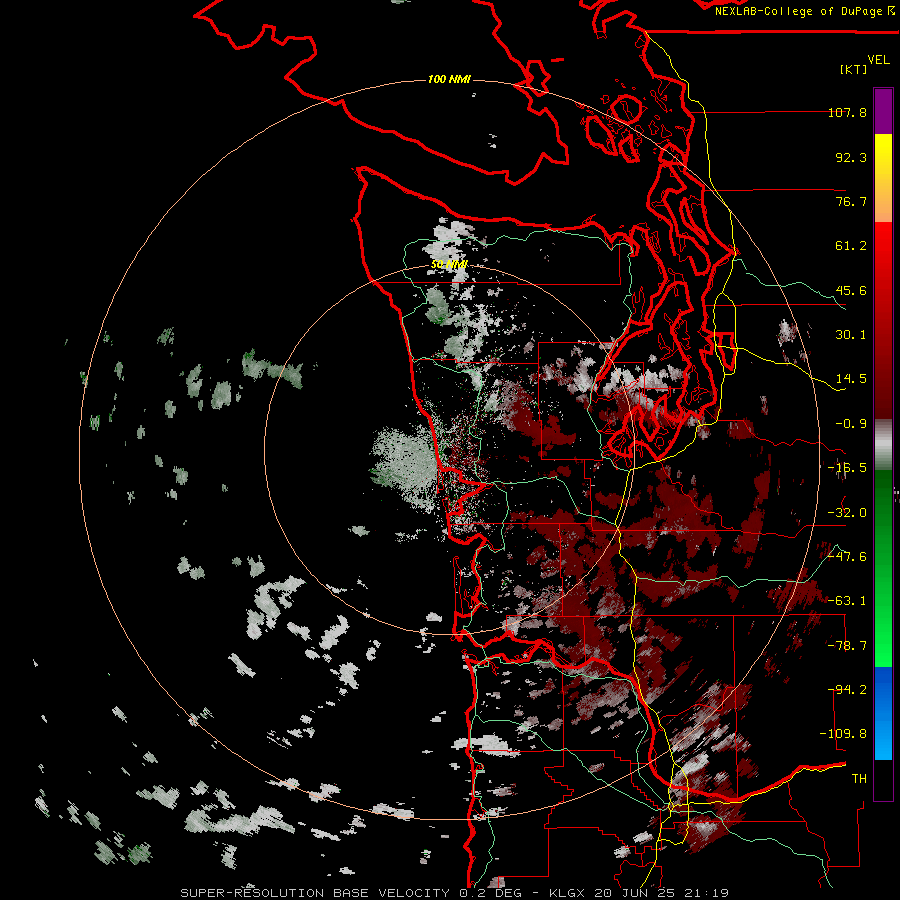Click the 45.6 legend value

click(851, 290)
